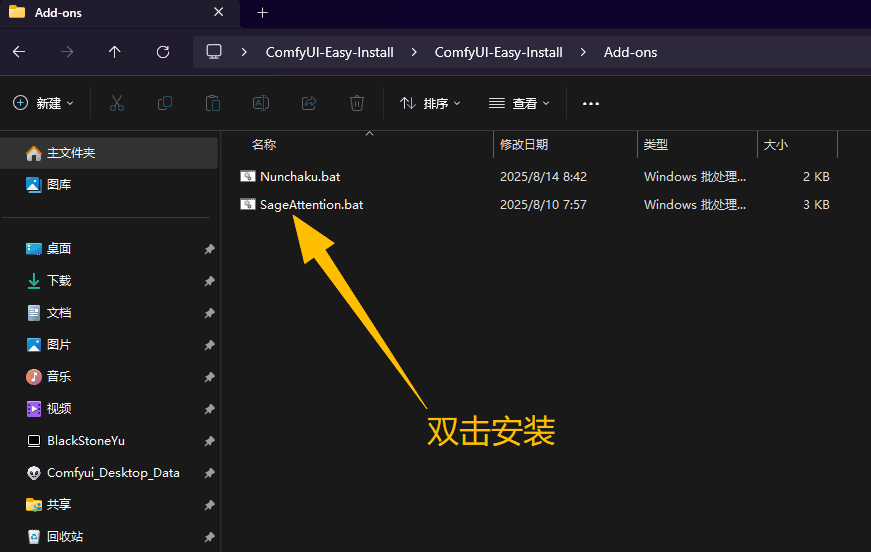The height and width of the screenshot is (552, 871).
Task: Expand the 排序 sort options
Action: click(x=430, y=103)
